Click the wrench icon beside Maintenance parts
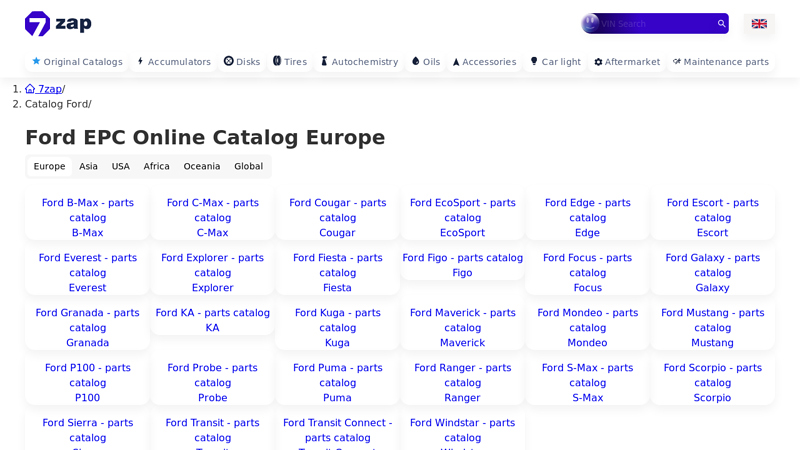 (677, 61)
